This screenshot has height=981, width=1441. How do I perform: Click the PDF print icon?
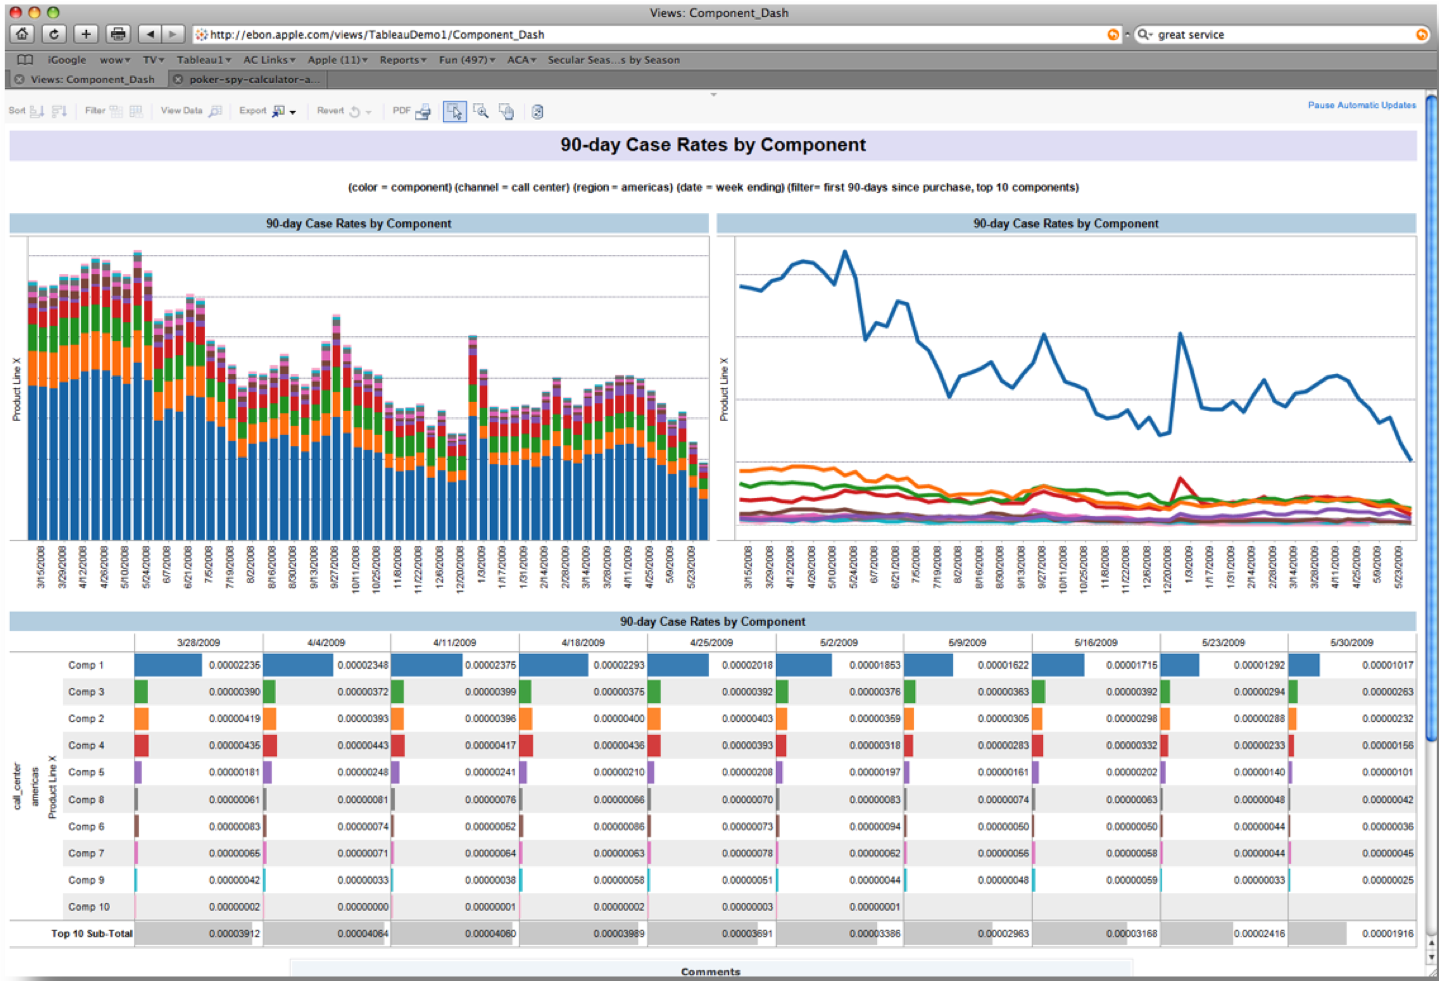point(423,112)
